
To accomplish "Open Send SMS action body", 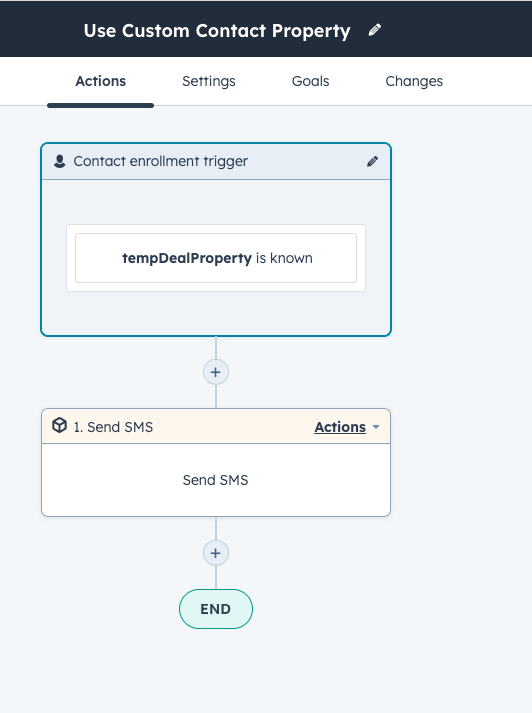I will pyautogui.click(x=216, y=480).
